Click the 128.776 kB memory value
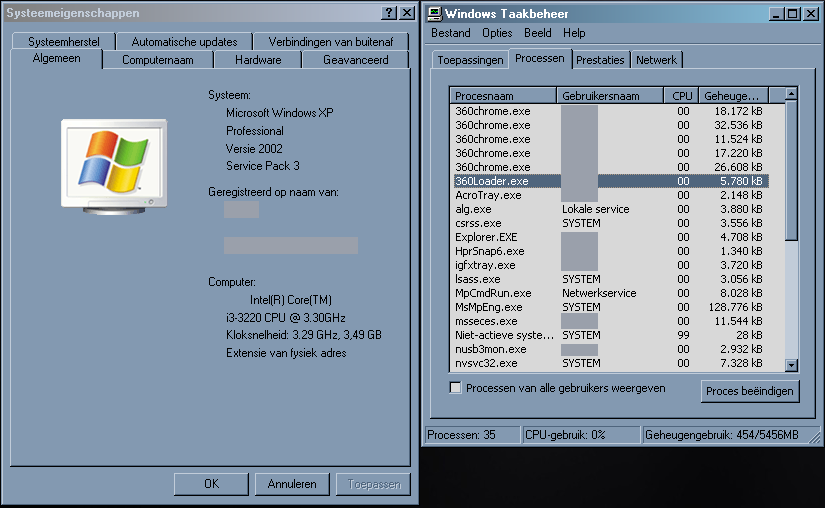825x508 pixels. pos(735,307)
